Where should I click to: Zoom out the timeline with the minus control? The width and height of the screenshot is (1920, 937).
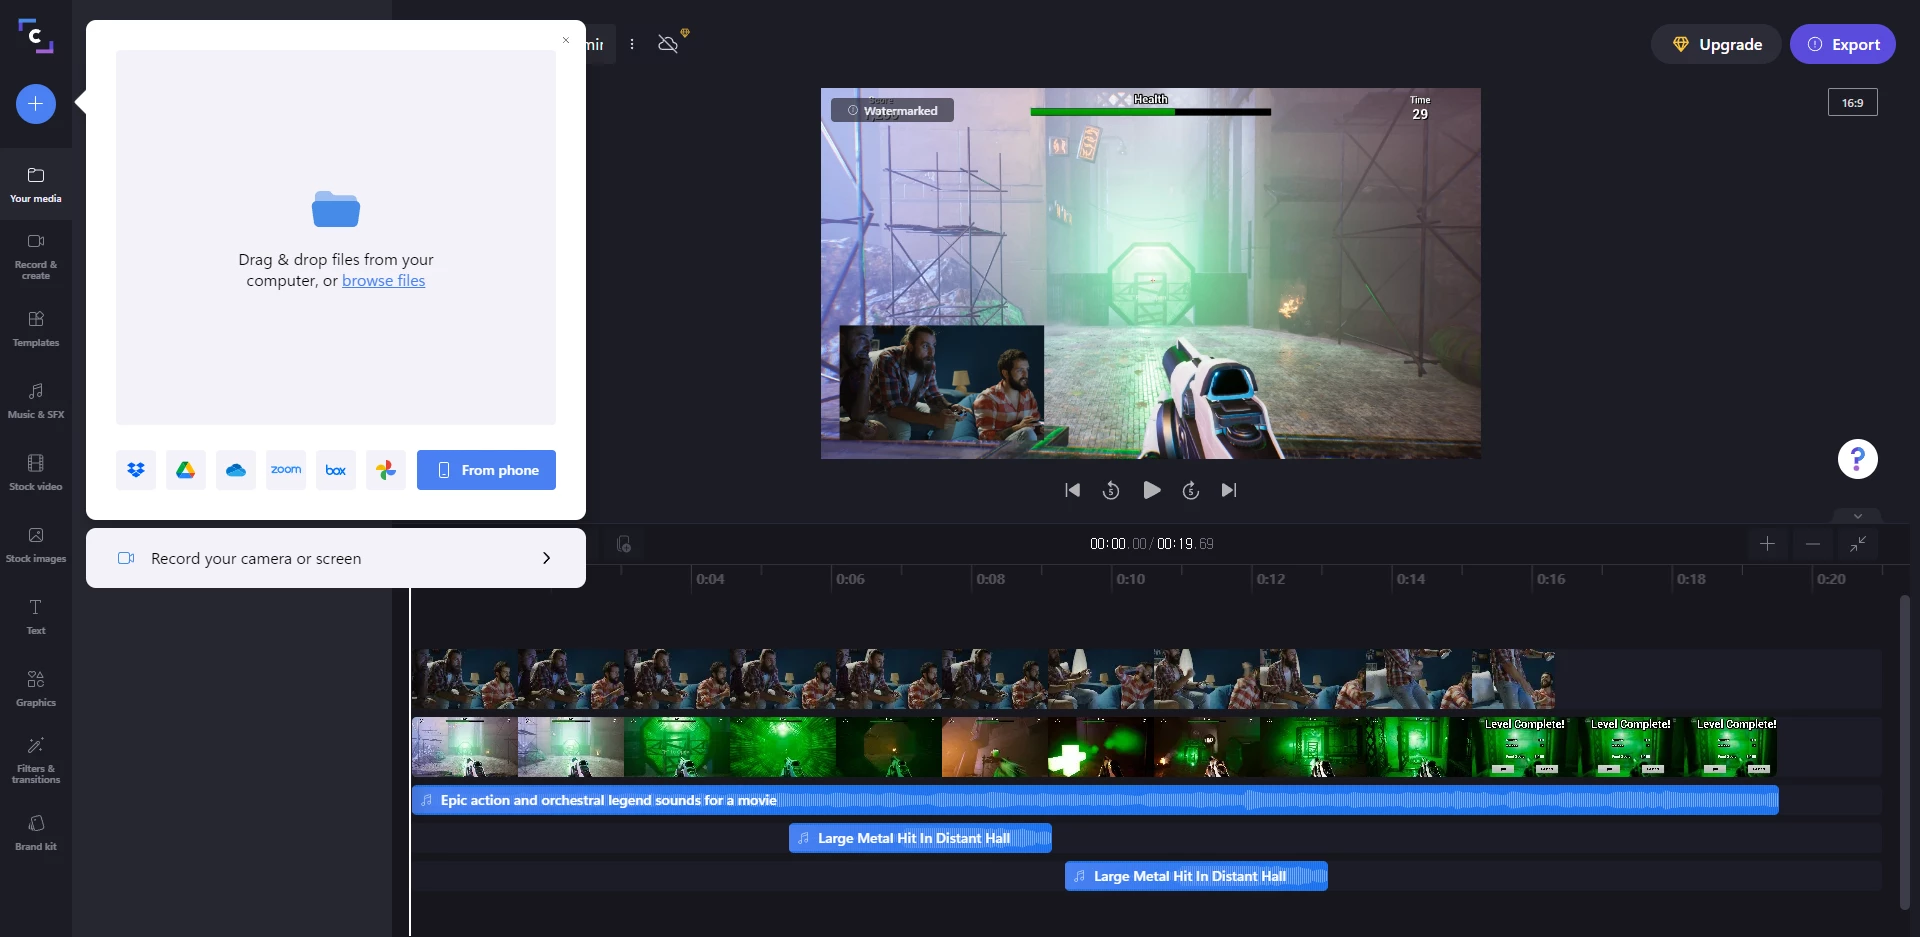click(x=1813, y=545)
